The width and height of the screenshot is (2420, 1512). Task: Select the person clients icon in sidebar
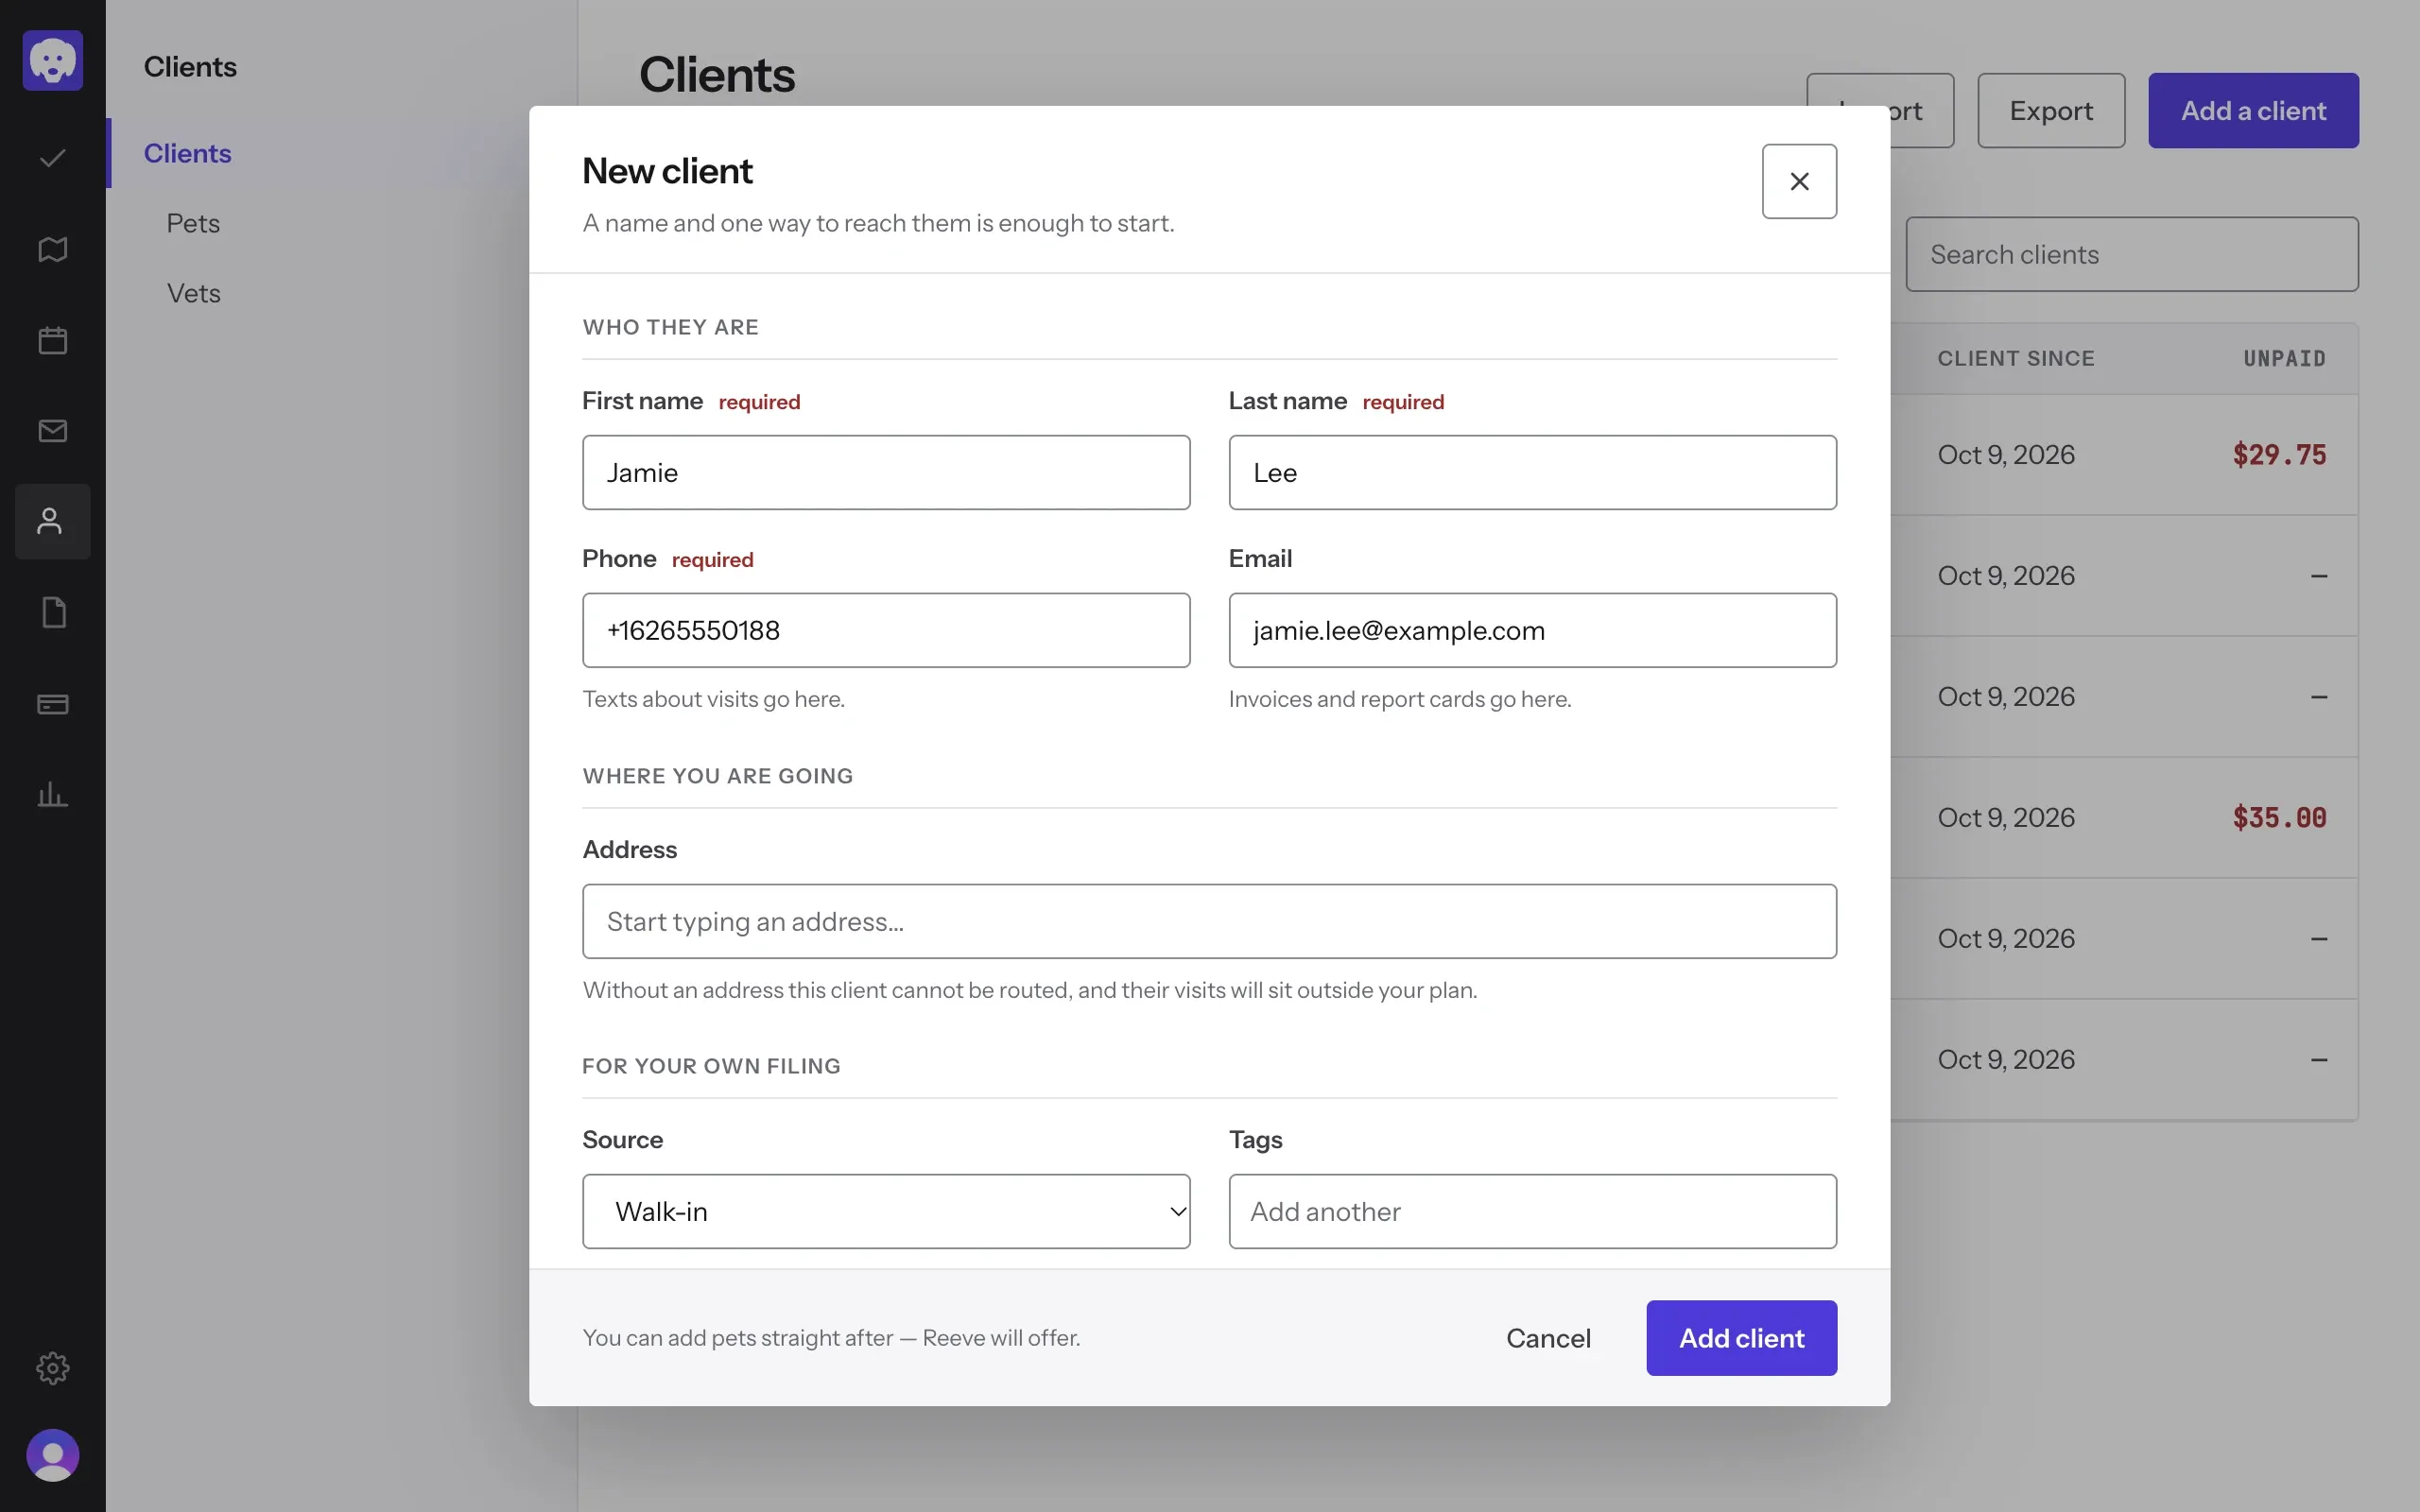coord(52,522)
